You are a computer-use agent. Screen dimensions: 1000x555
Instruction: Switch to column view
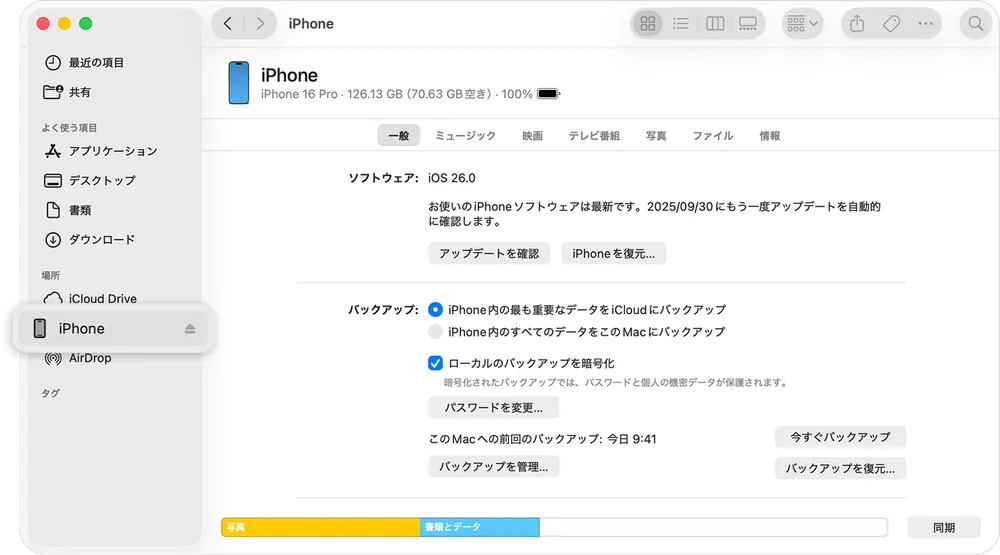tap(715, 24)
